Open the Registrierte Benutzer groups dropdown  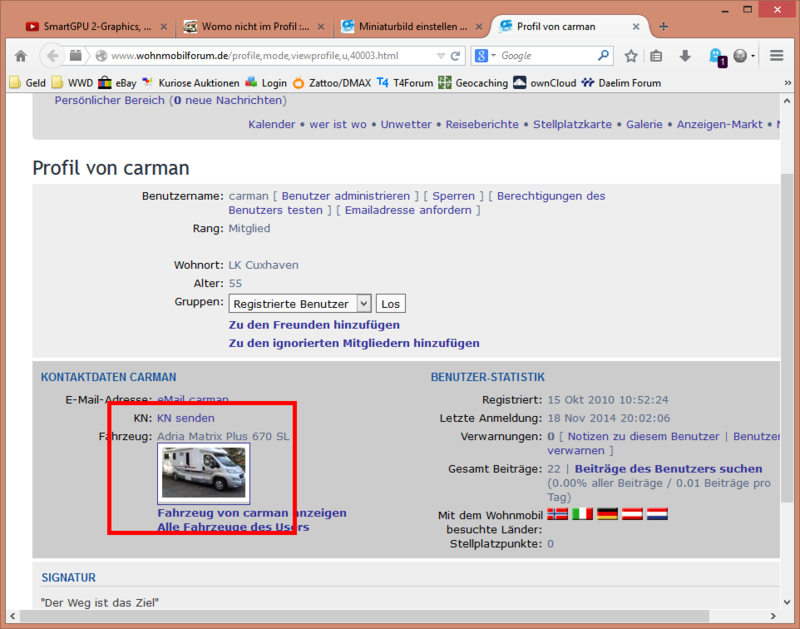click(x=299, y=304)
